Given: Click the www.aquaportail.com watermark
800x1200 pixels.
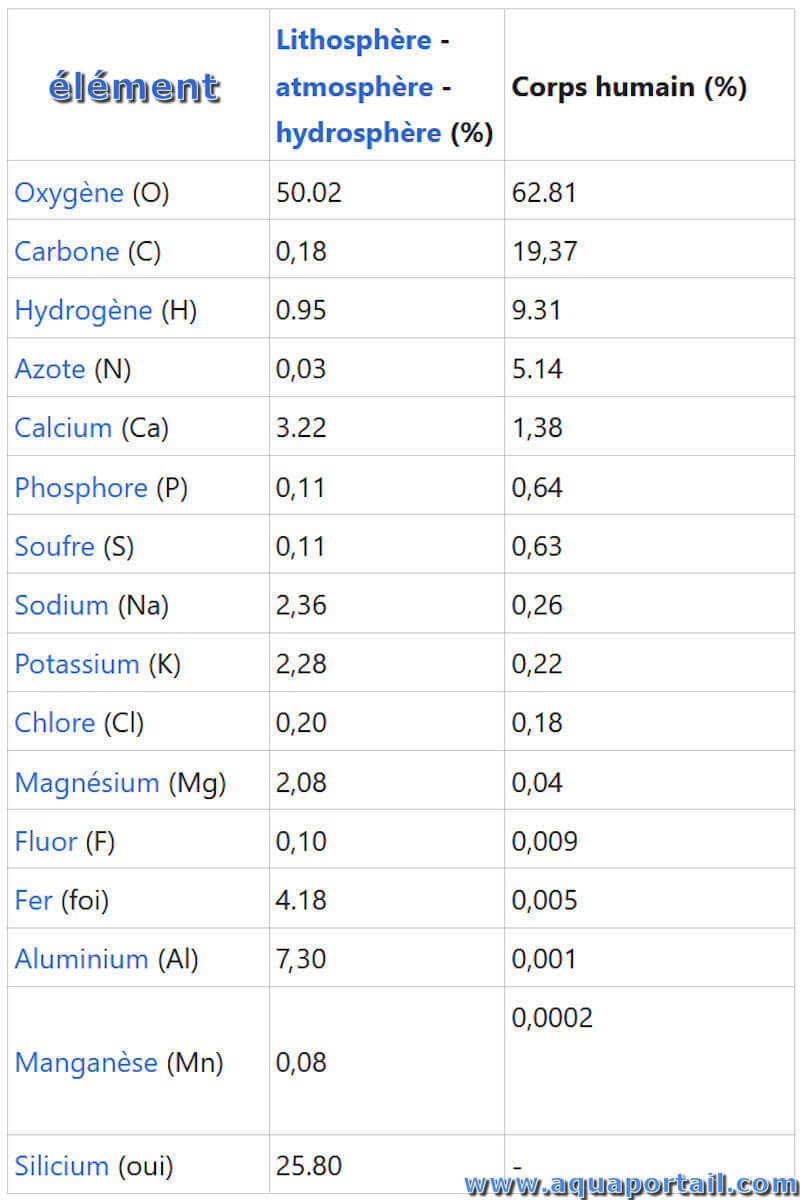Looking at the screenshot, I should 632,1184.
